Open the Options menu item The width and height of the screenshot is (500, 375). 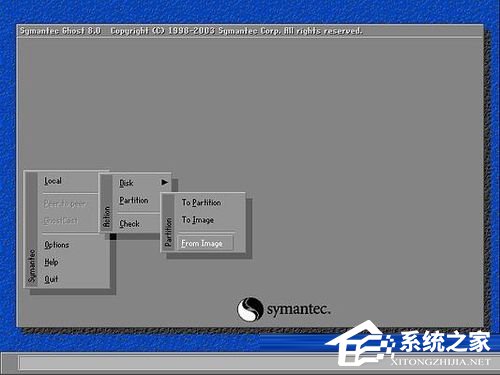pyautogui.click(x=56, y=245)
